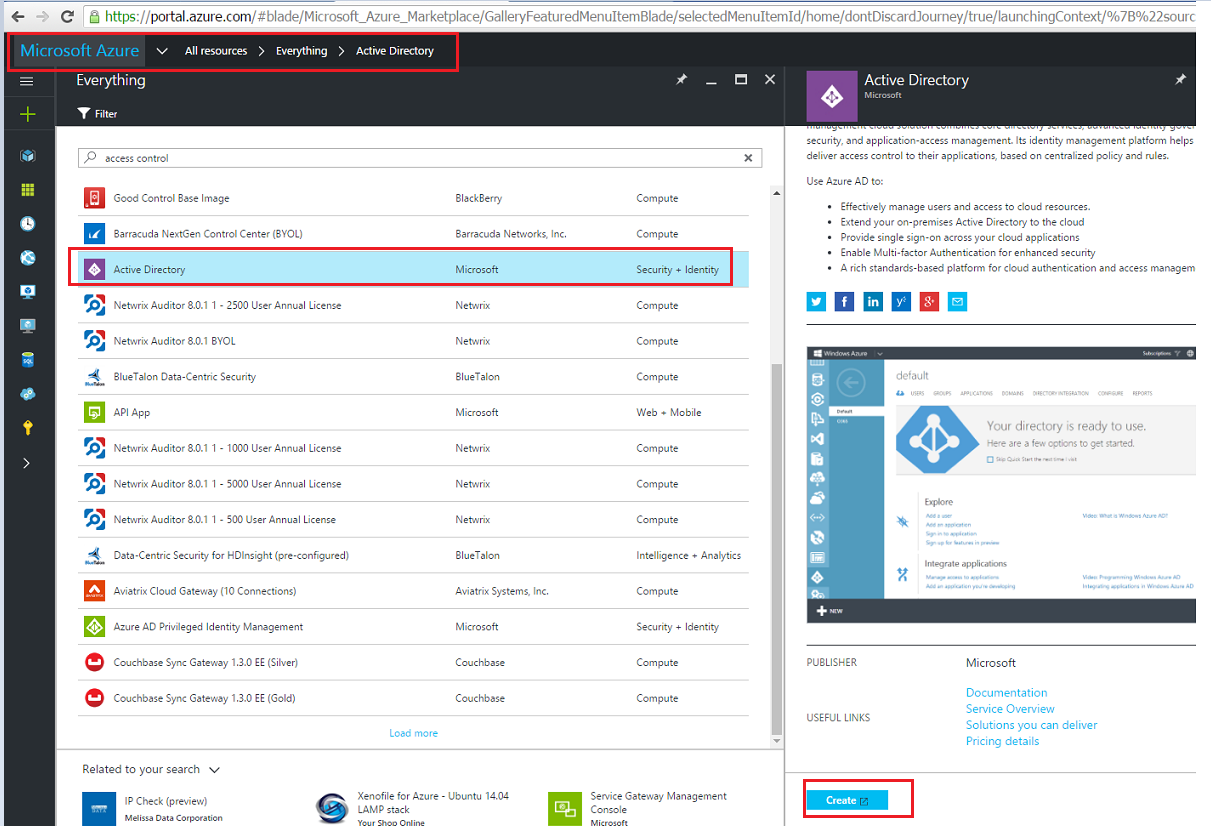Open Subscriptions key icon in sidebar

click(x=27, y=428)
